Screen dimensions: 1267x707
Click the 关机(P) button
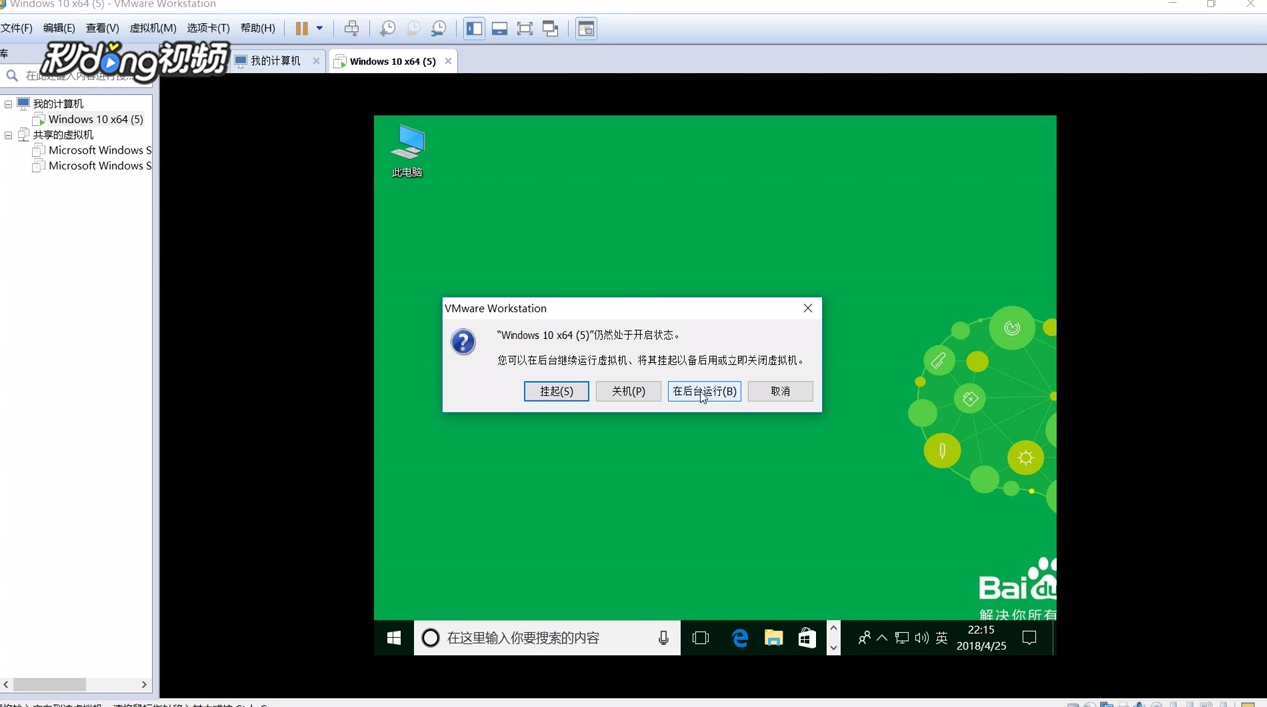628,391
